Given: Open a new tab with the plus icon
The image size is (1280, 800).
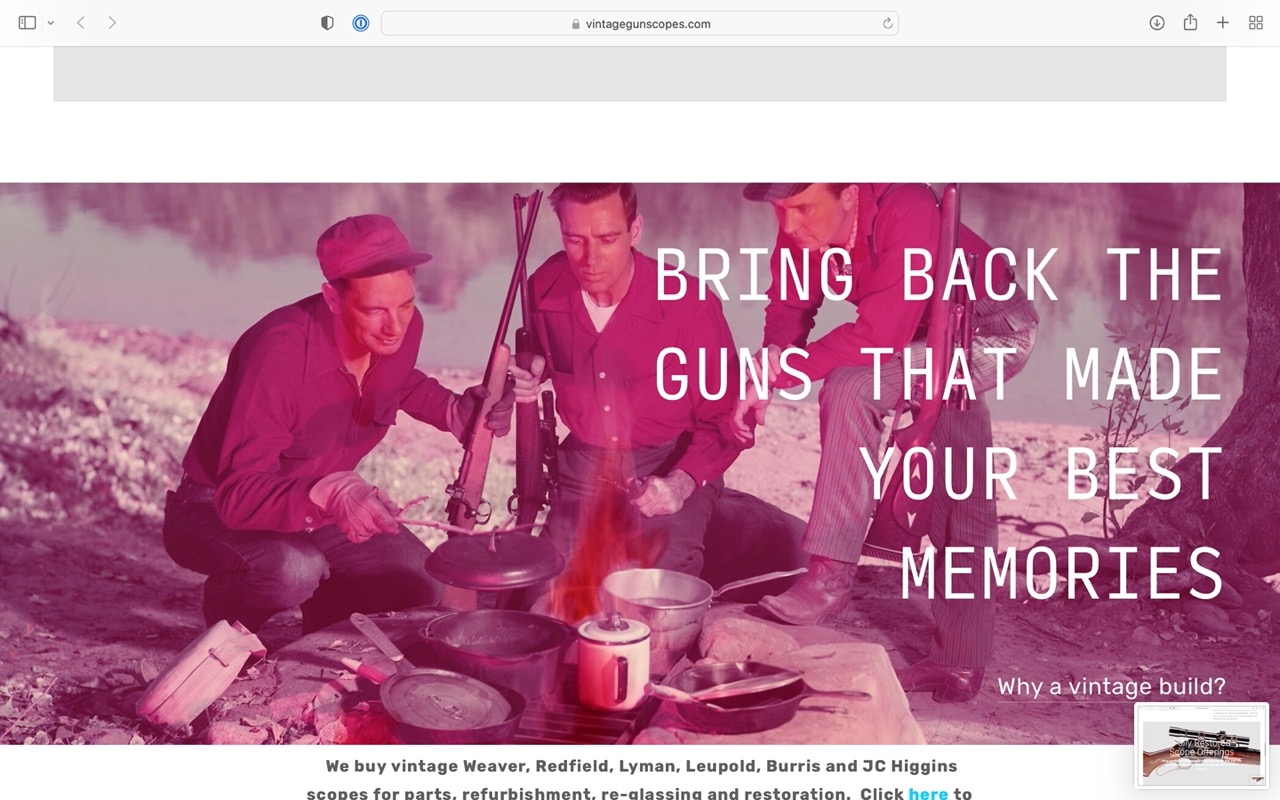Looking at the screenshot, I should 1223,23.
